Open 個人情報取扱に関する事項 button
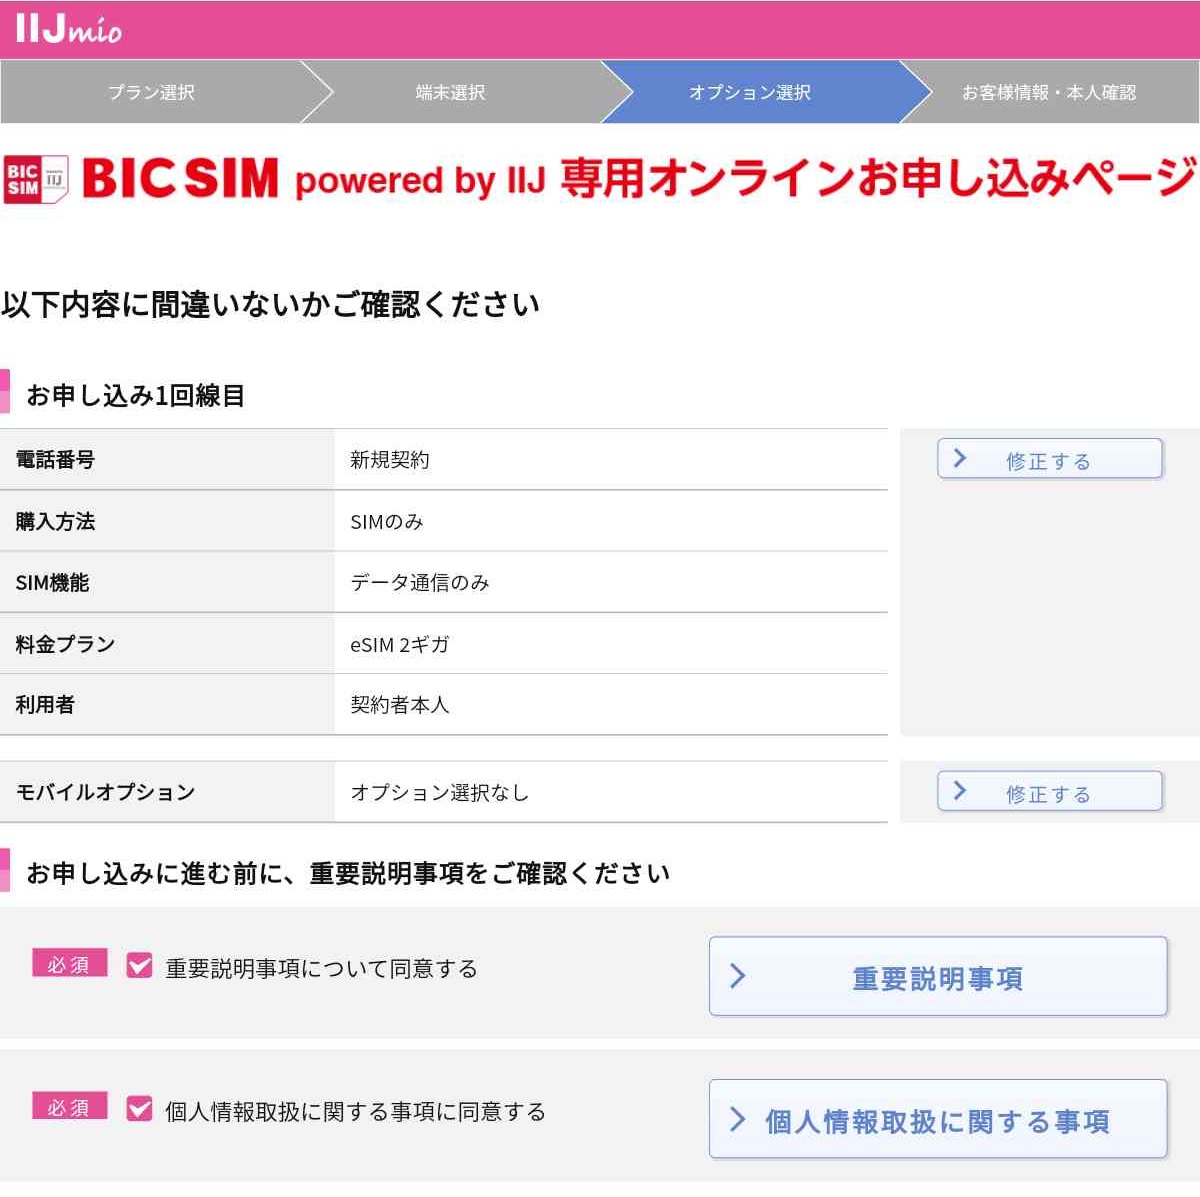Image resolution: width=1200 pixels, height=1197 pixels. point(938,1120)
